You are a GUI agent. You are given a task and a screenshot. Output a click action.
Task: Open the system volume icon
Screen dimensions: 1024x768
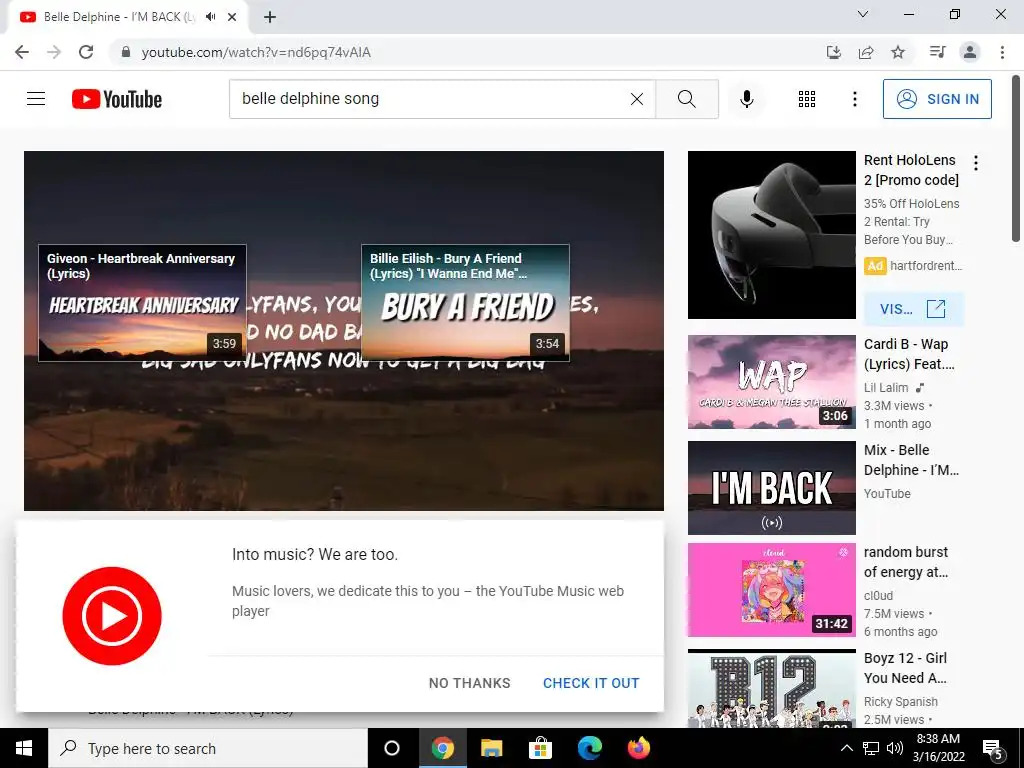coord(895,748)
